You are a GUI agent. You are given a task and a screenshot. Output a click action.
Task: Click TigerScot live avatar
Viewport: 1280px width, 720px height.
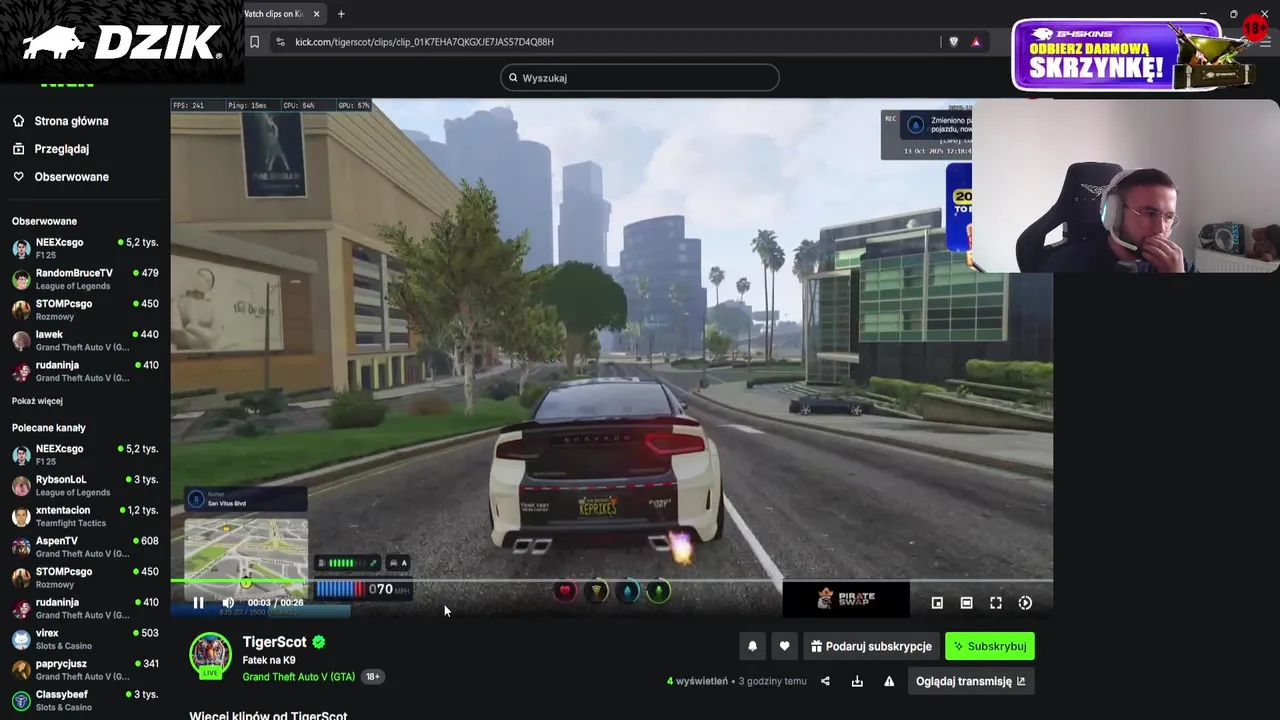[x=210, y=656]
